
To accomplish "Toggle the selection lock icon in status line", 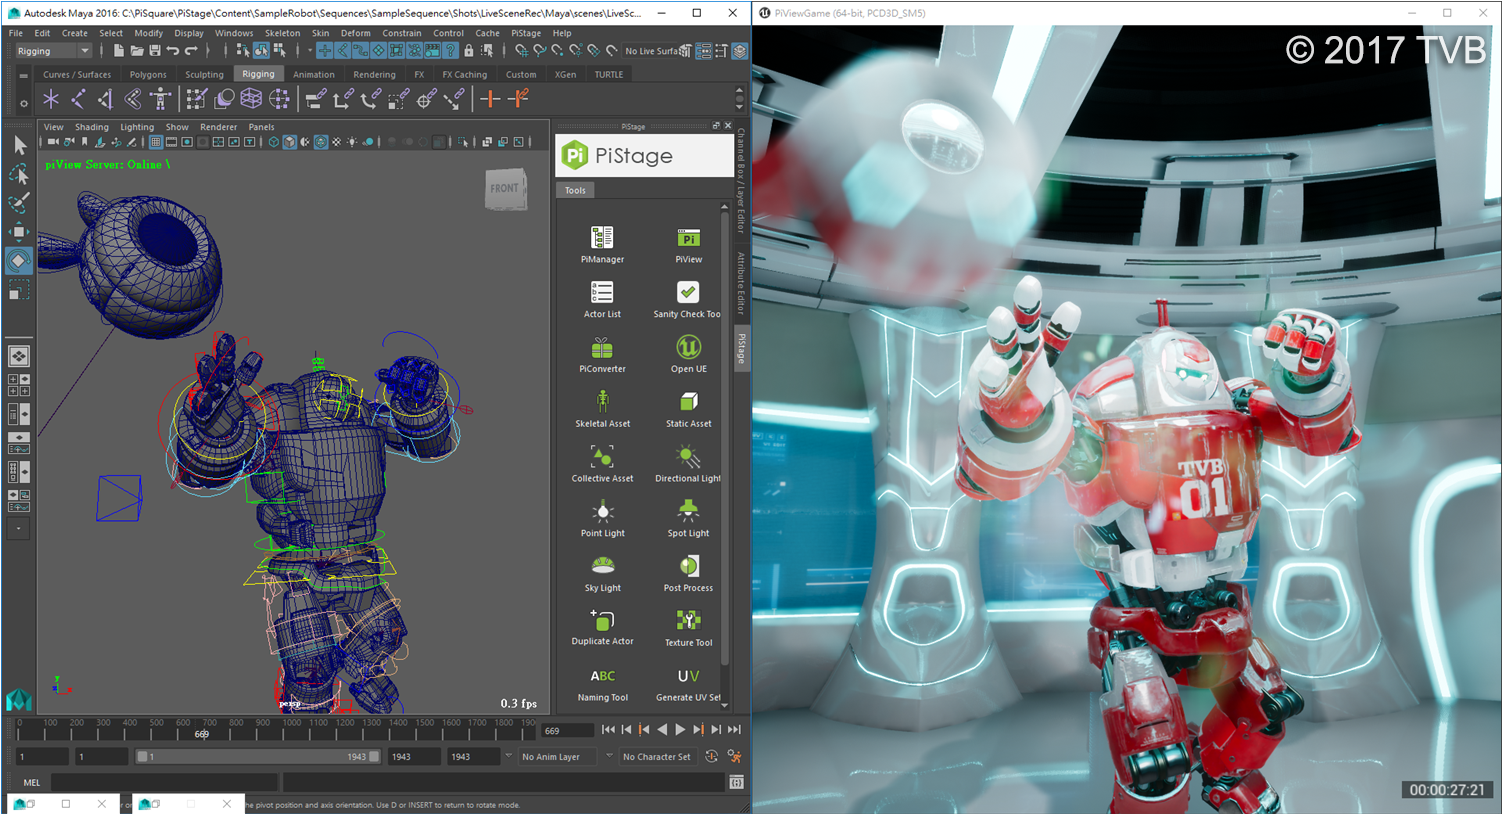I will [x=468, y=51].
